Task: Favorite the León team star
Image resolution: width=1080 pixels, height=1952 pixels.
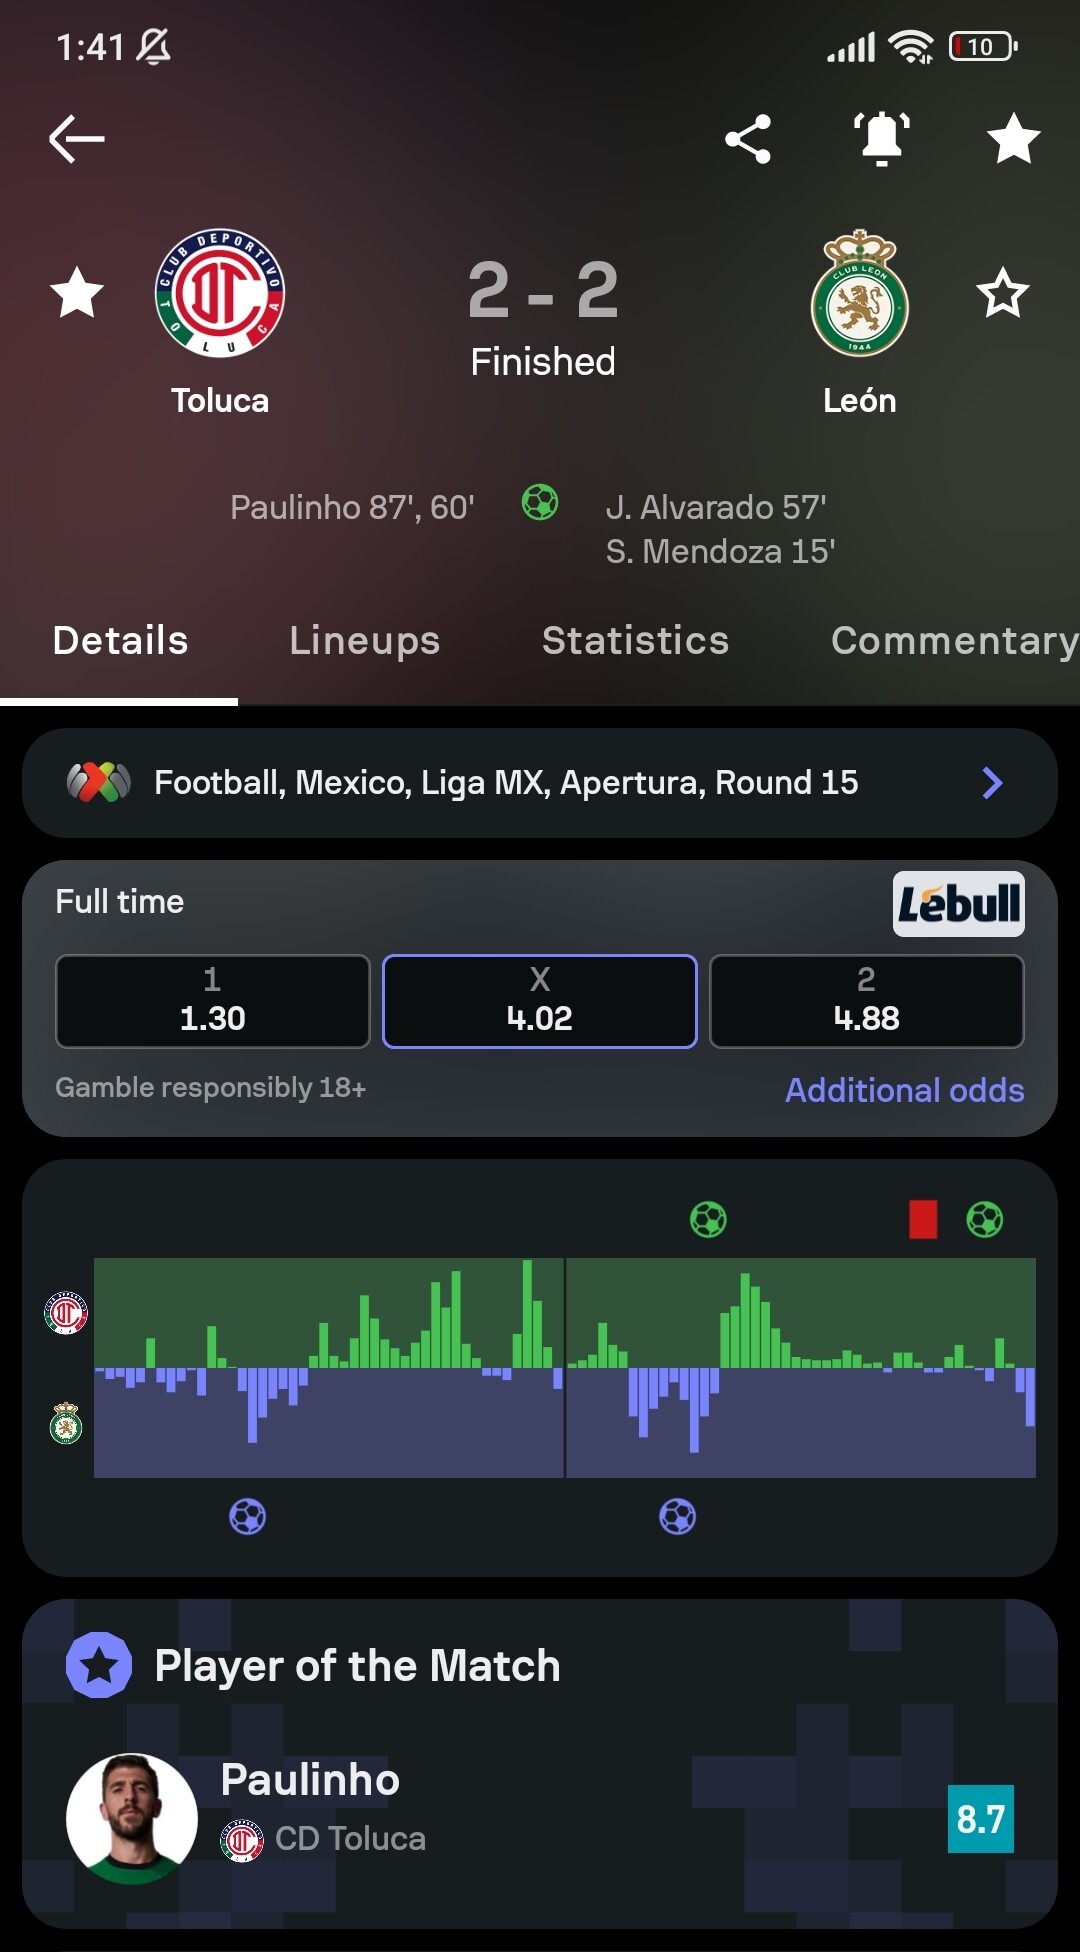Action: 1002,293
